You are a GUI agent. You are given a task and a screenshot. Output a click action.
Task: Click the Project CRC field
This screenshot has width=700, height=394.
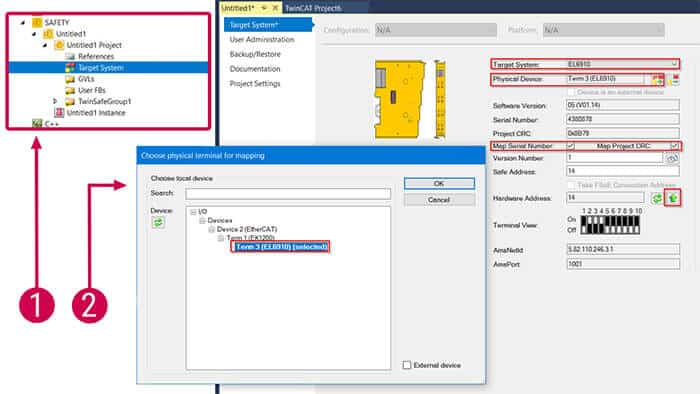click(x=623, y=133)
